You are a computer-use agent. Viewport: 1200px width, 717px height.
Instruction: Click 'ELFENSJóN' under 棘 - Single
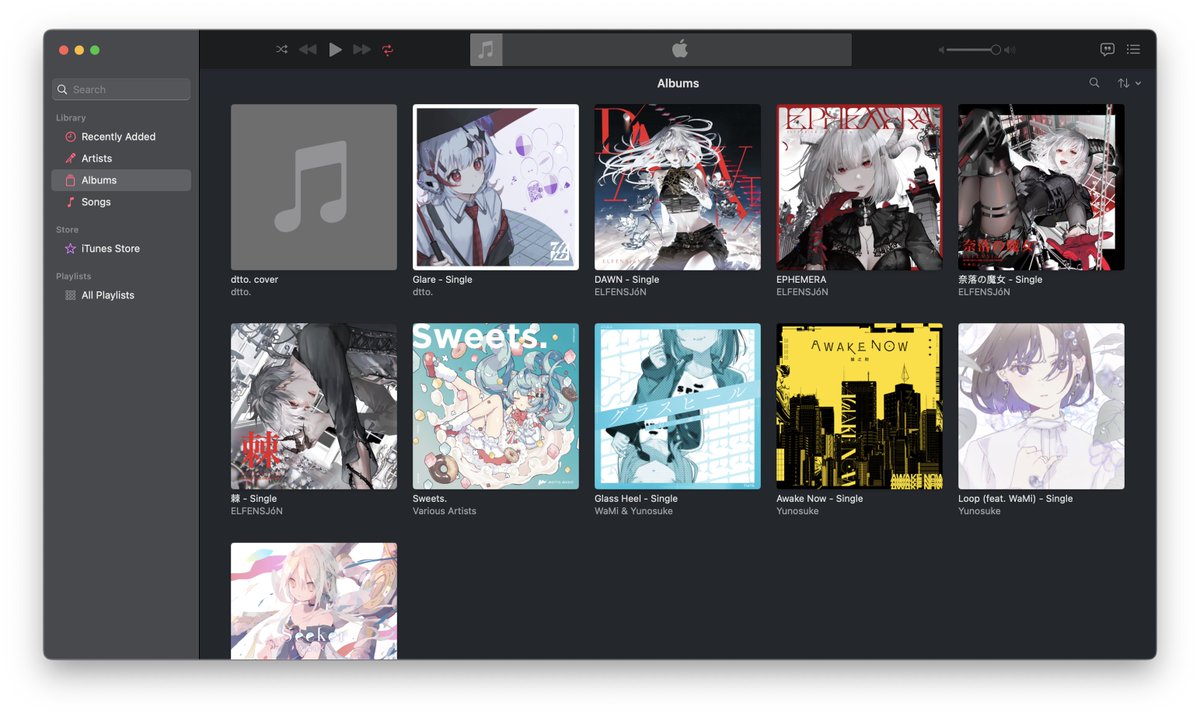257,511
